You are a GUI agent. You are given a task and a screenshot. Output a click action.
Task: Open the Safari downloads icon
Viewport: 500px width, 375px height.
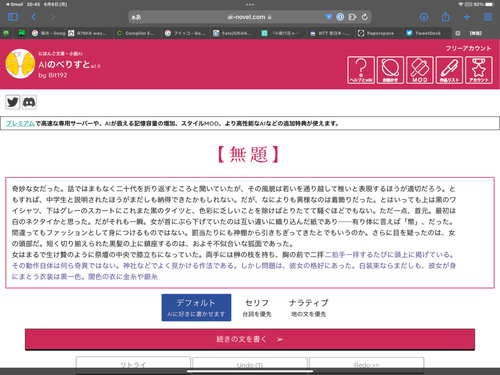pyautogui.click(x=424, y=17)
